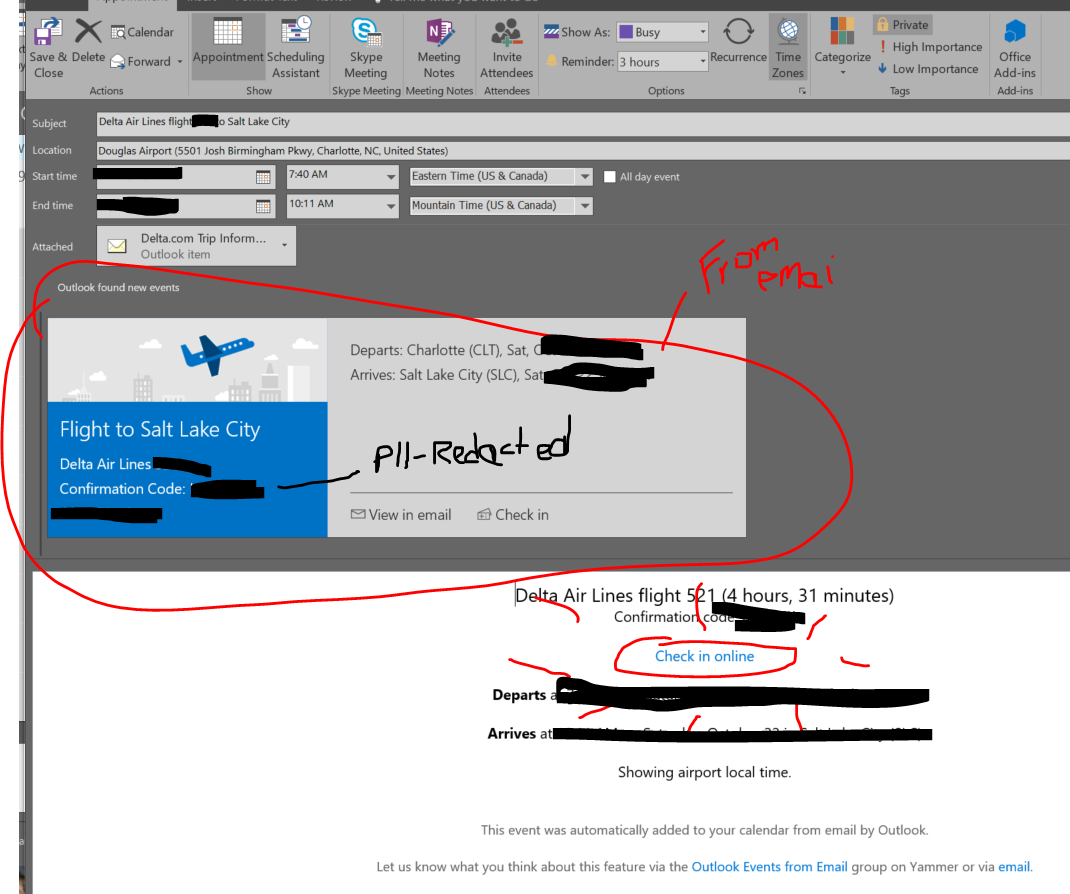The image size is (1070, 894).
Task: Delete this appointment with the X icon
Action: pos(88,31)
